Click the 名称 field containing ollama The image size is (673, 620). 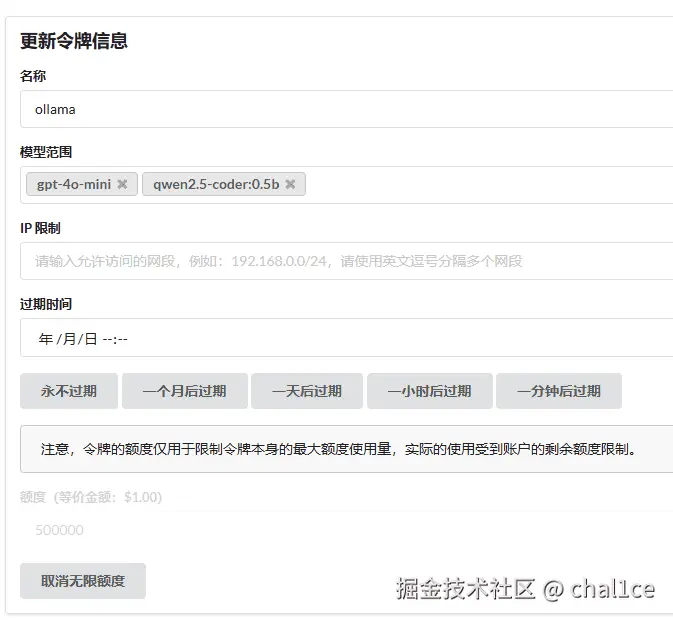pos(346,109)
